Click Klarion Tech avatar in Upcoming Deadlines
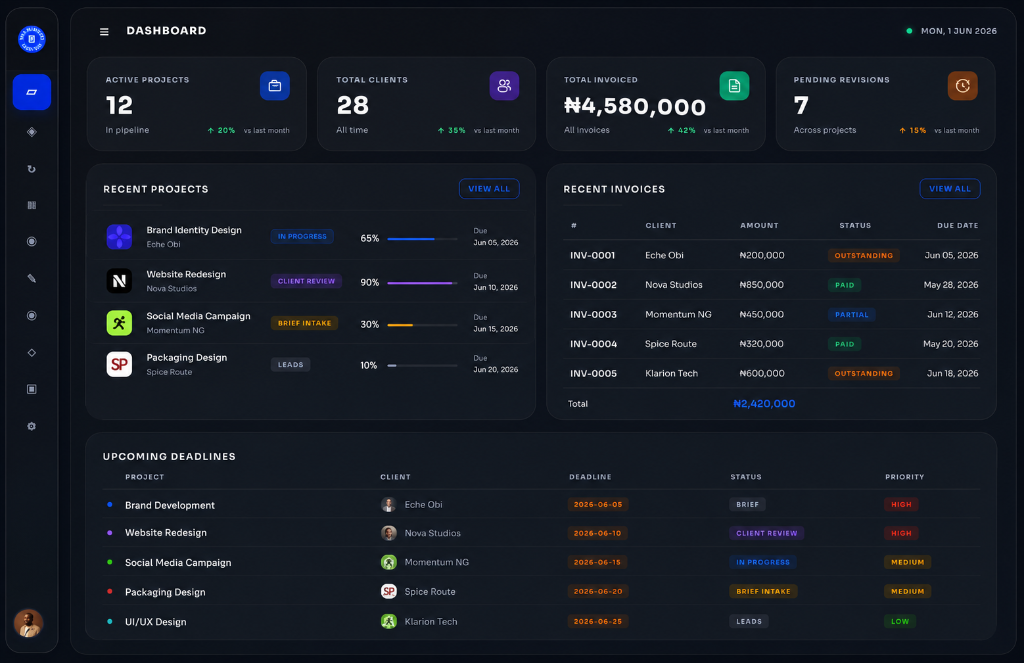The width and height of the screenshot is (1024, 663). (389, 621)
